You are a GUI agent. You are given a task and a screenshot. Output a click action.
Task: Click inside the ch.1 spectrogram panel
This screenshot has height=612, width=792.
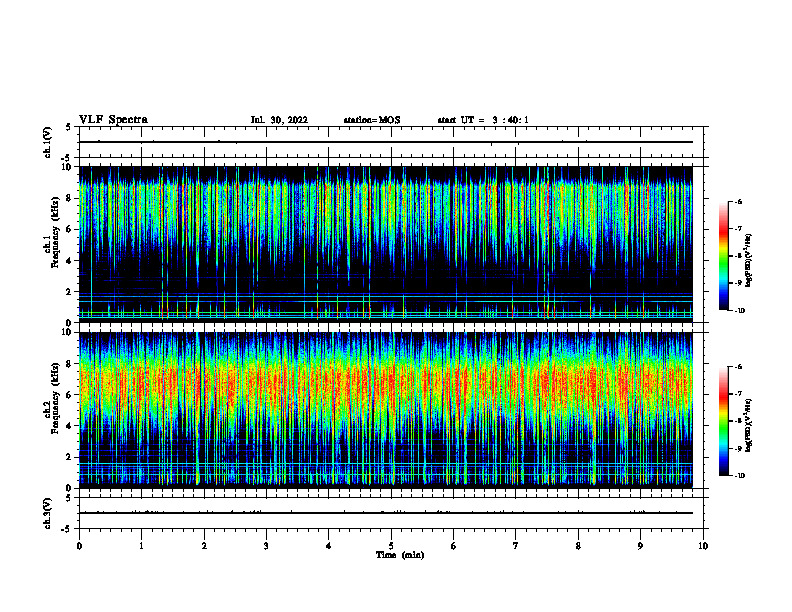[x=386, y=244]
